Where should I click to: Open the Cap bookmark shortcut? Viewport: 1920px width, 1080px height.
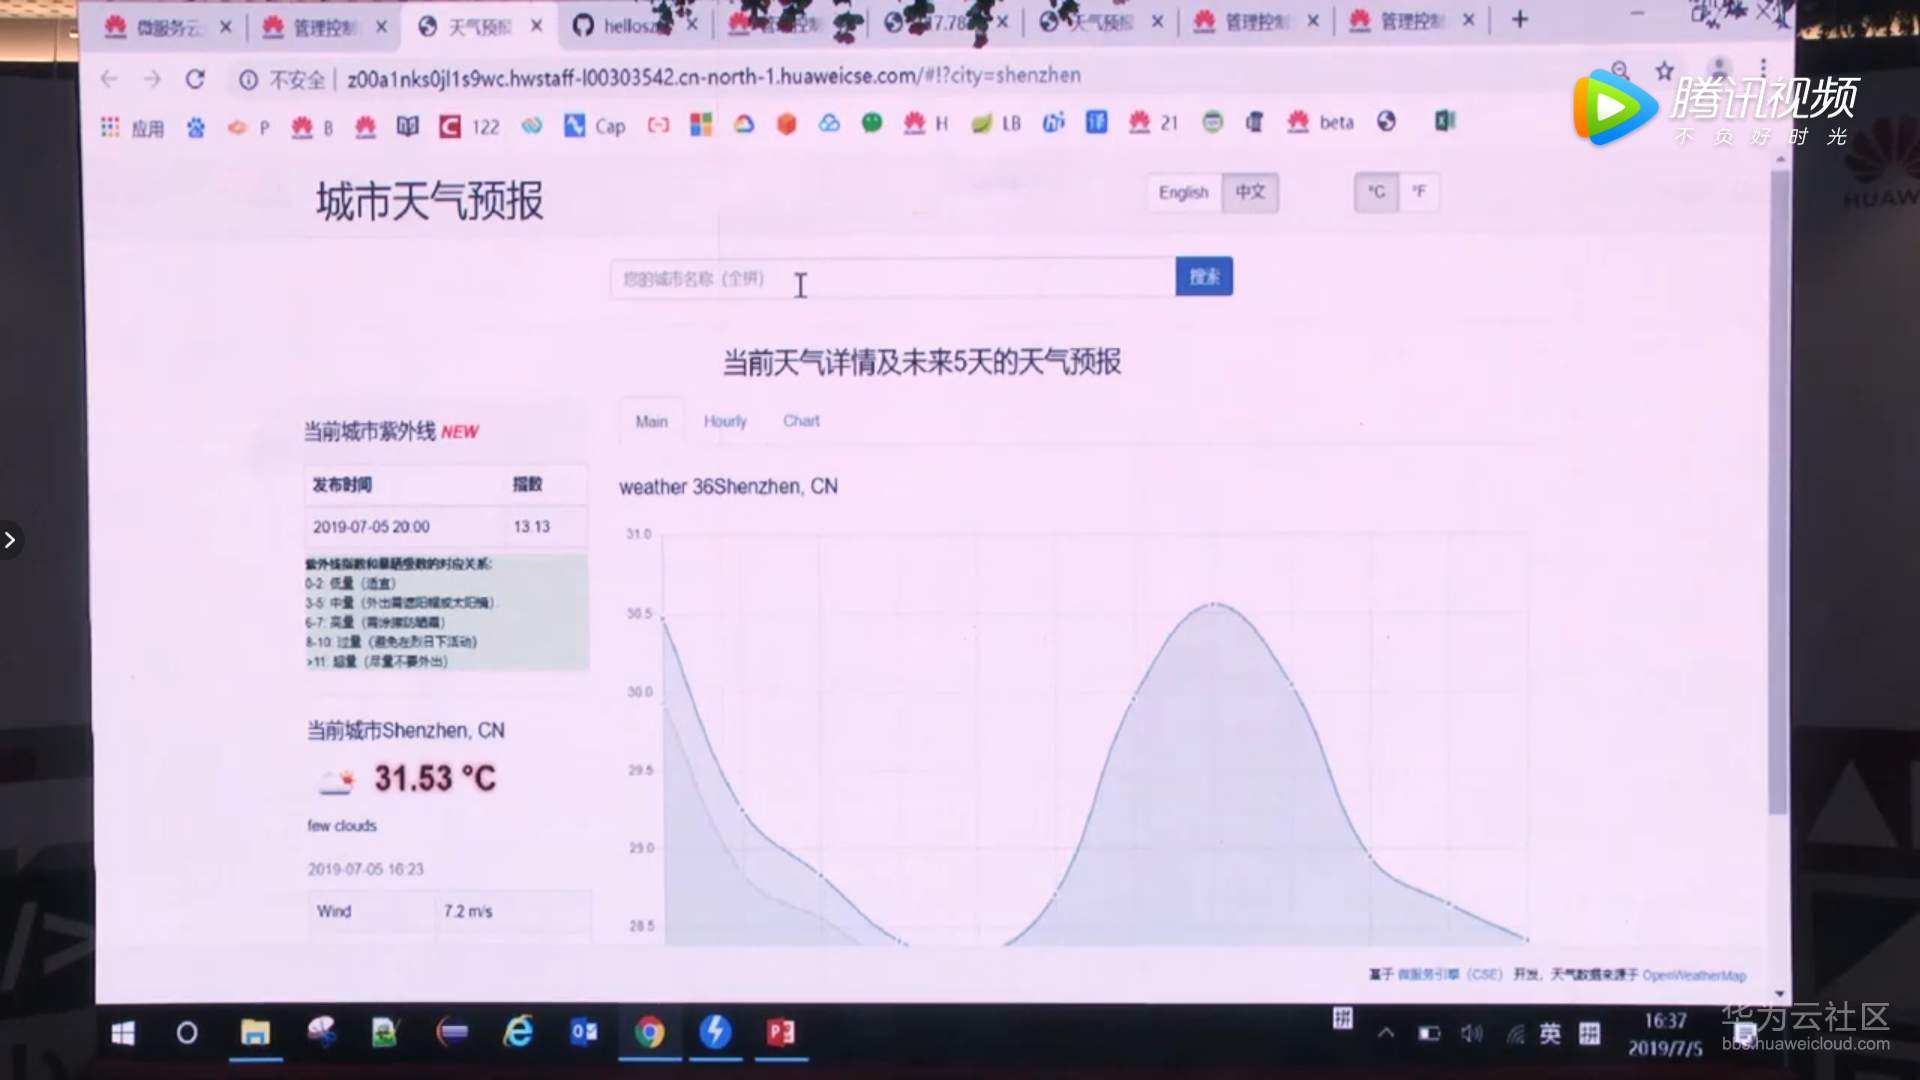[x=595, y=126]
